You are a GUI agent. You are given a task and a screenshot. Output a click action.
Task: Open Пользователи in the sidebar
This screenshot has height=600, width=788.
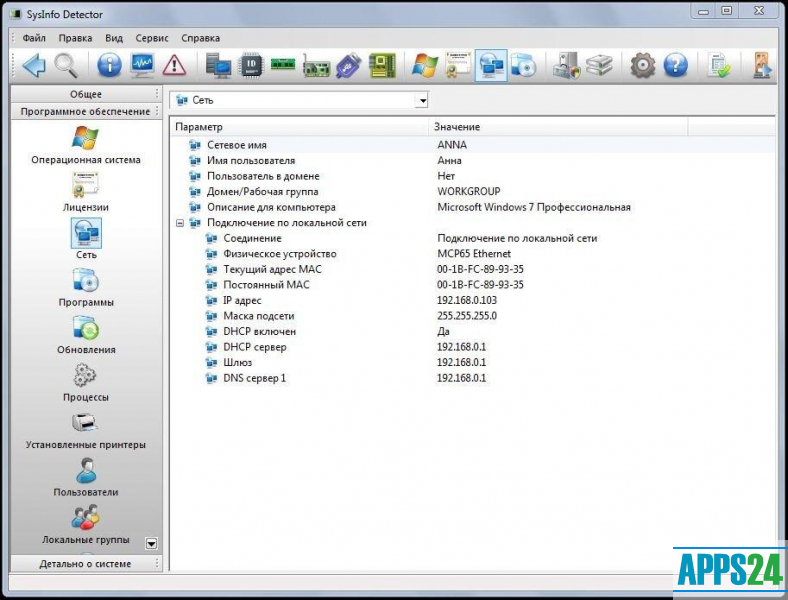(86, 477)
